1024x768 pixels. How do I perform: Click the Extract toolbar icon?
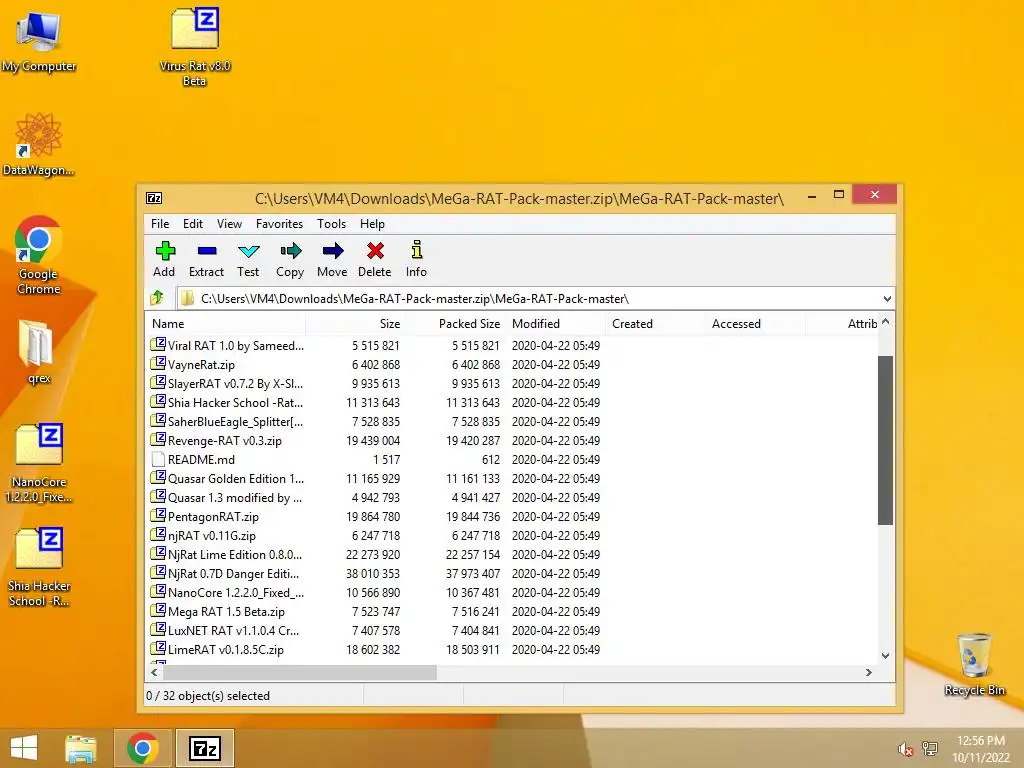206,259
